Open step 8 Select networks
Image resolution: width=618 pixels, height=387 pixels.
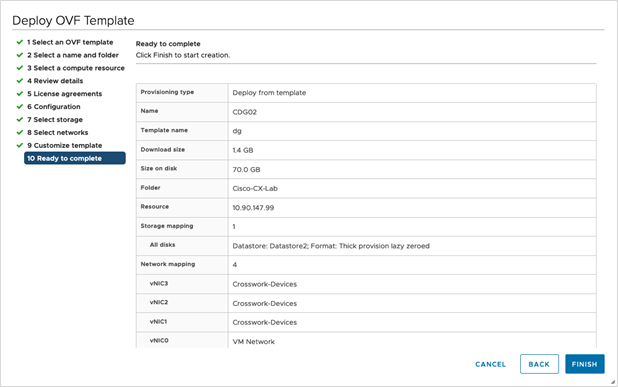[58, 132]
